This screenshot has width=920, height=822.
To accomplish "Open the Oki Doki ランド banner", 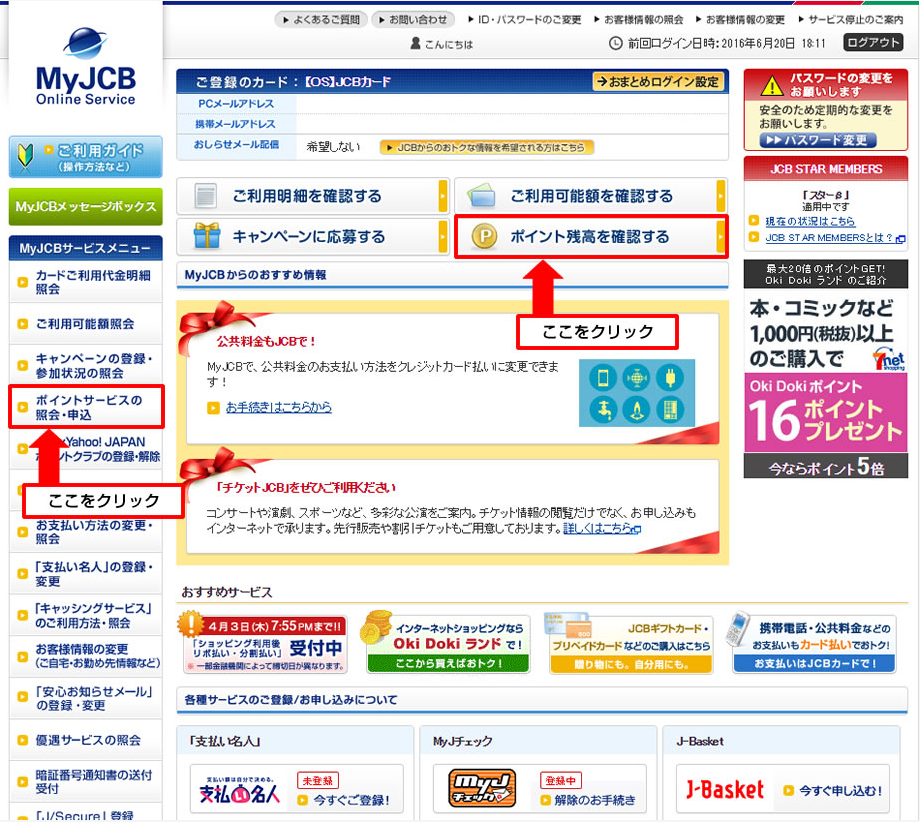I will pos(447,643).
